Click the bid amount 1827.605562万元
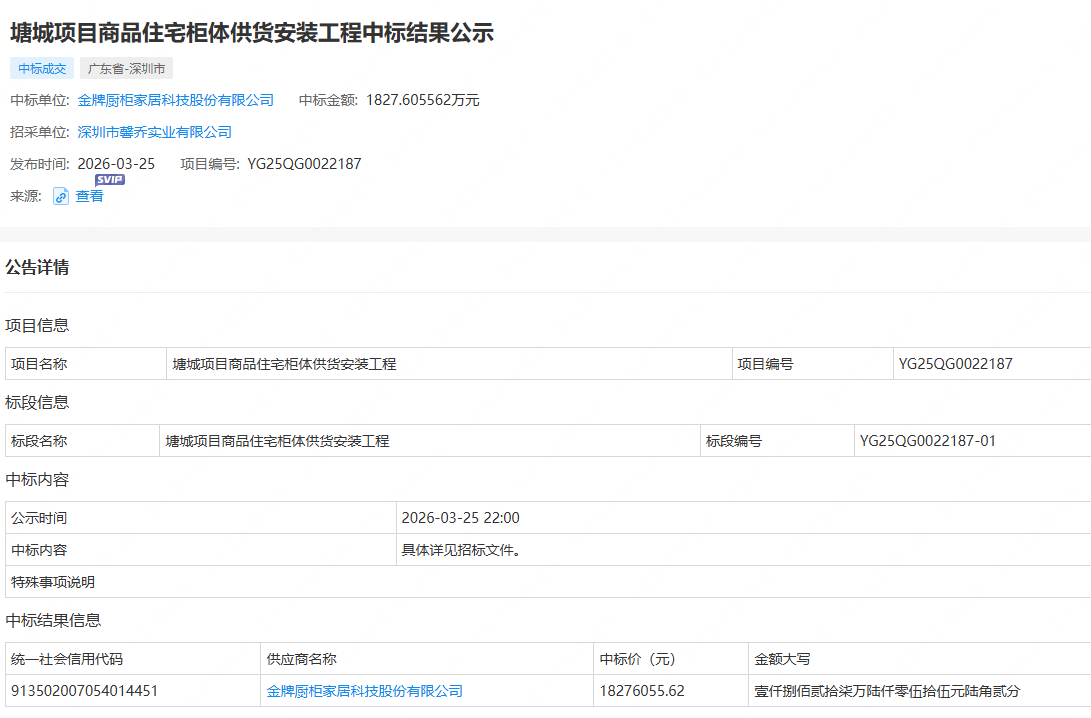Screen dimensions: 1091x718 (423, 100)
